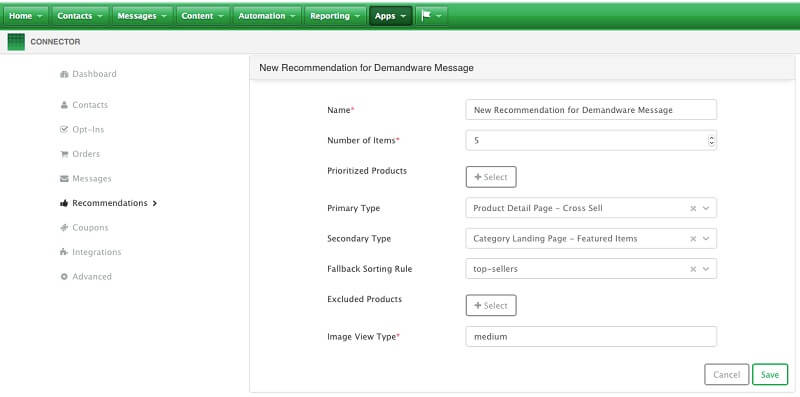Open the Fallback Sorting Rule dropdown arrow
Viewport: 800px width, 397px height.
pyautogui.click(x=706, y=269)
